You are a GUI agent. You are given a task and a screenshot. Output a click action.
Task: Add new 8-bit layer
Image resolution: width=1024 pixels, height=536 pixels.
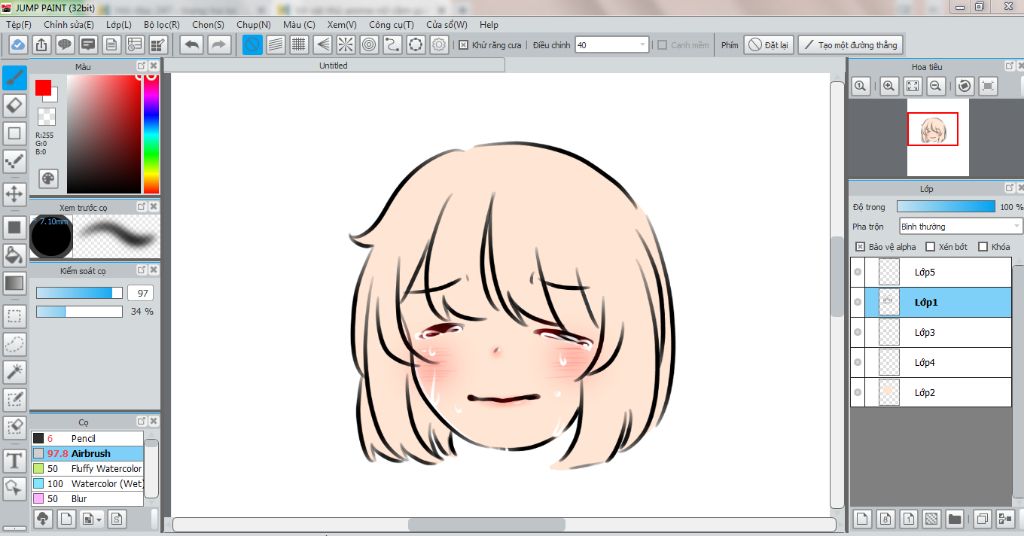[x=886, y=519]
